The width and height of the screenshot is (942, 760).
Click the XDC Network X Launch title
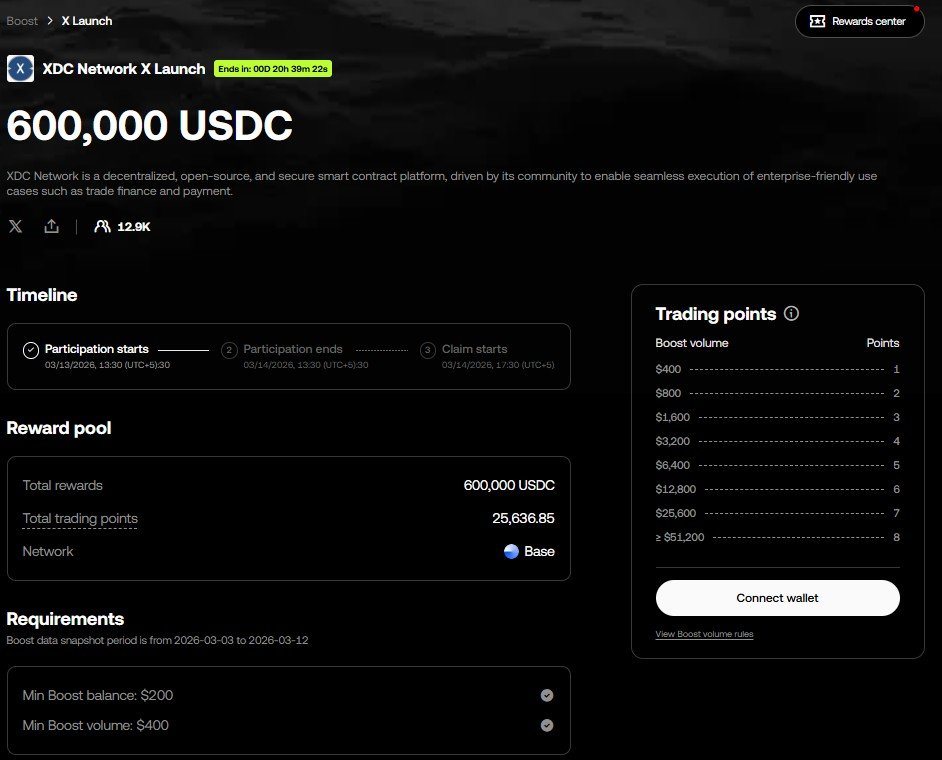[x=124, y=69]
